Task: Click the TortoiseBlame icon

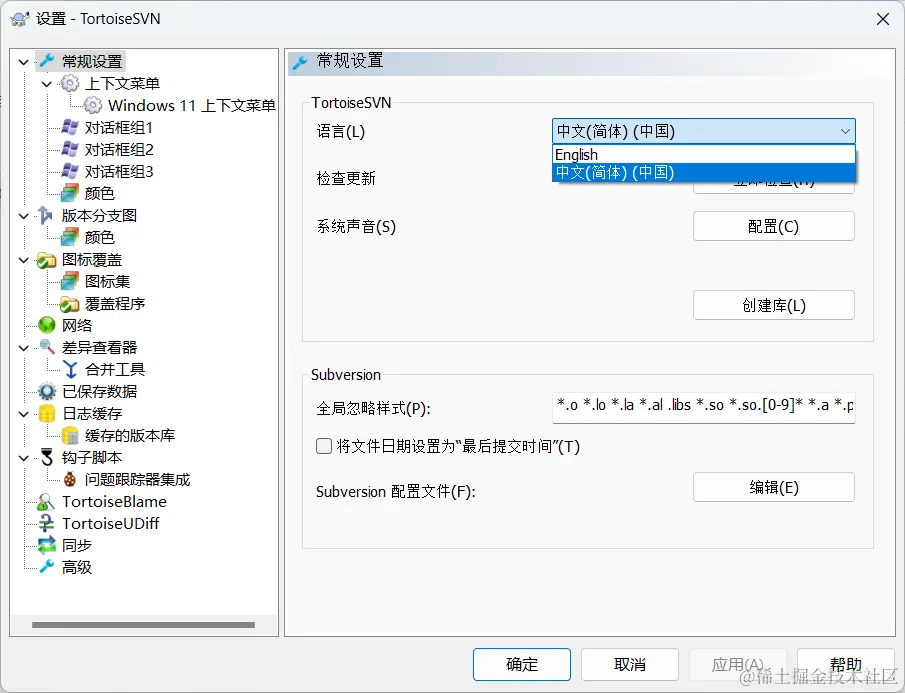Action: pos(46,501)
